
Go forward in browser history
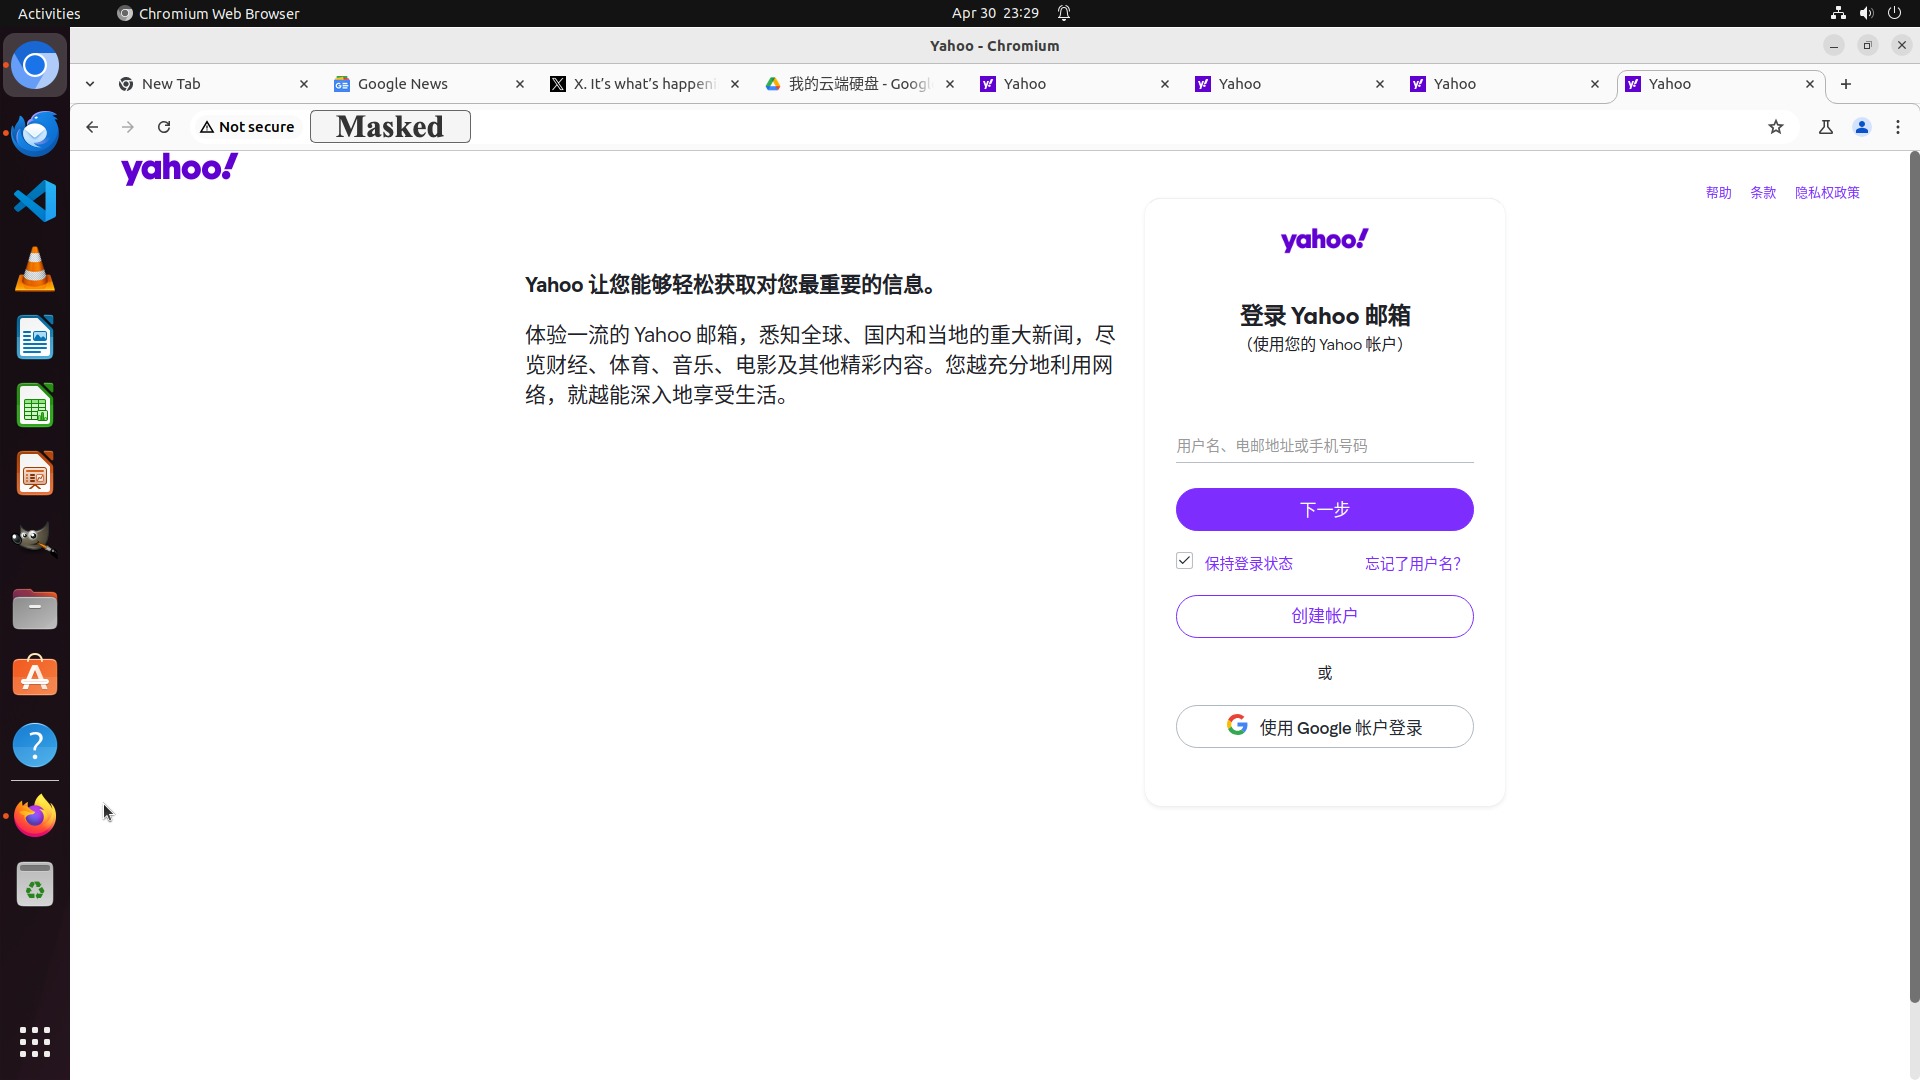point(128,127)
